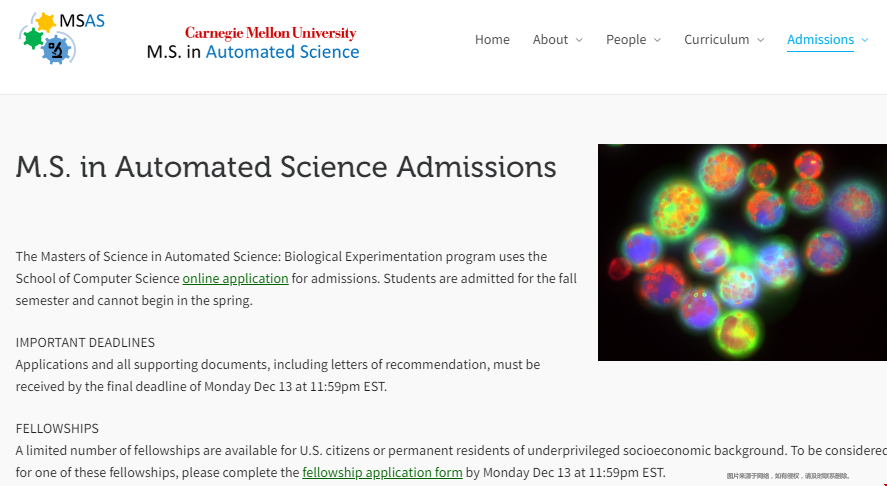Click the fluorescent cells microscopy image
This screenshot has width=887, height=486.
(x=742, y=252)
